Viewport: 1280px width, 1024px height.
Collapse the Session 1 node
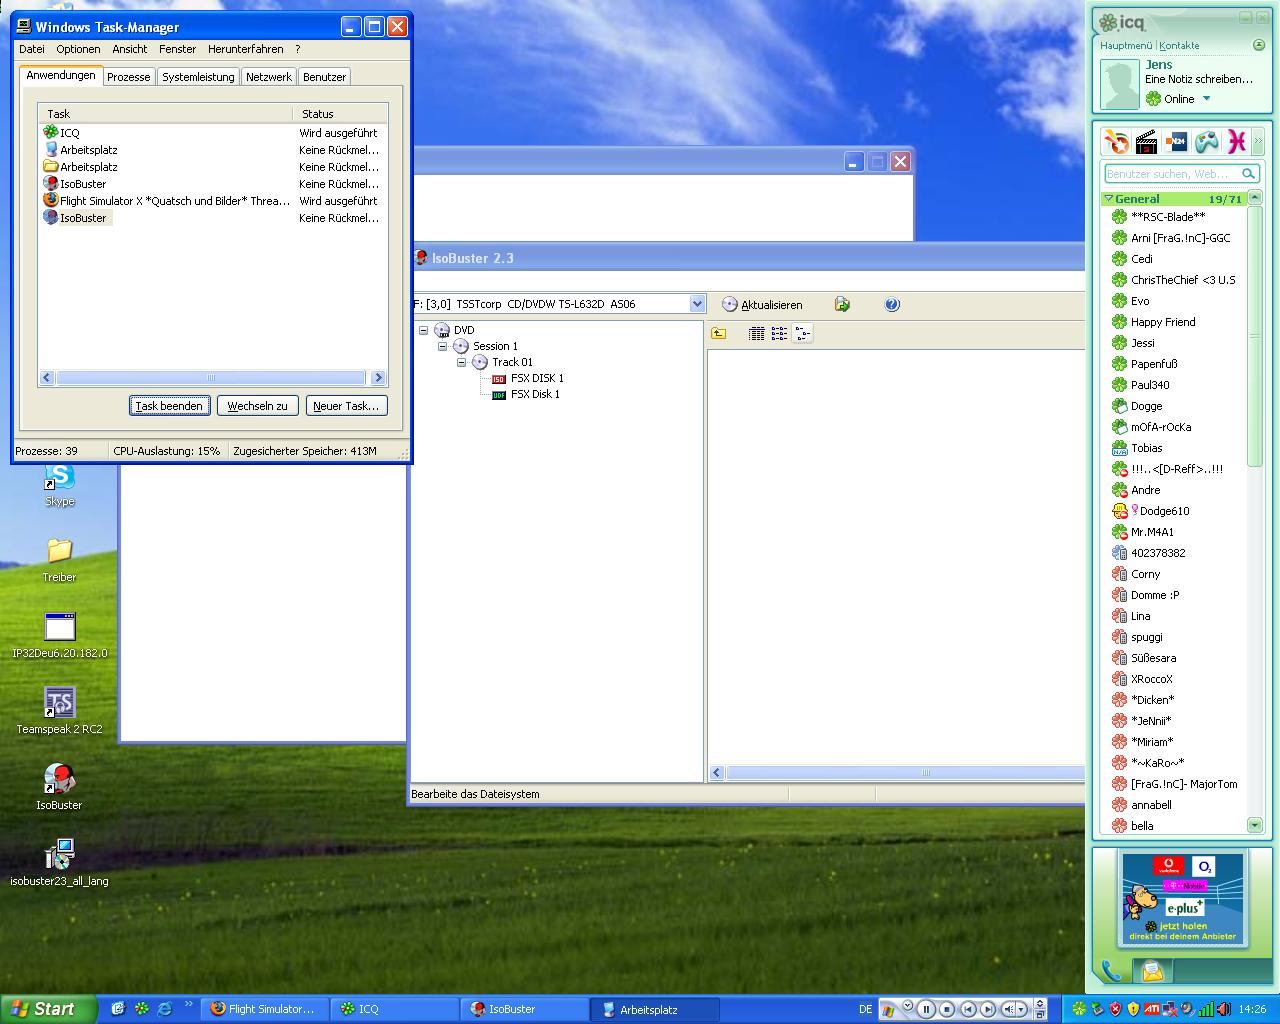point(442,346)
